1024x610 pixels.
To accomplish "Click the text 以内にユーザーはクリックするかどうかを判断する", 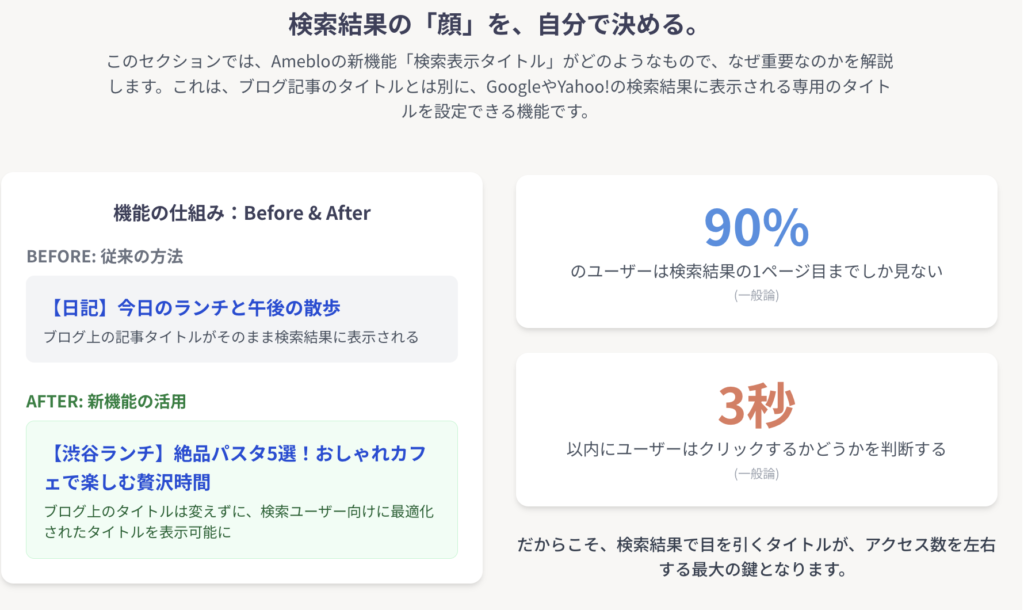I will [756, 449].
